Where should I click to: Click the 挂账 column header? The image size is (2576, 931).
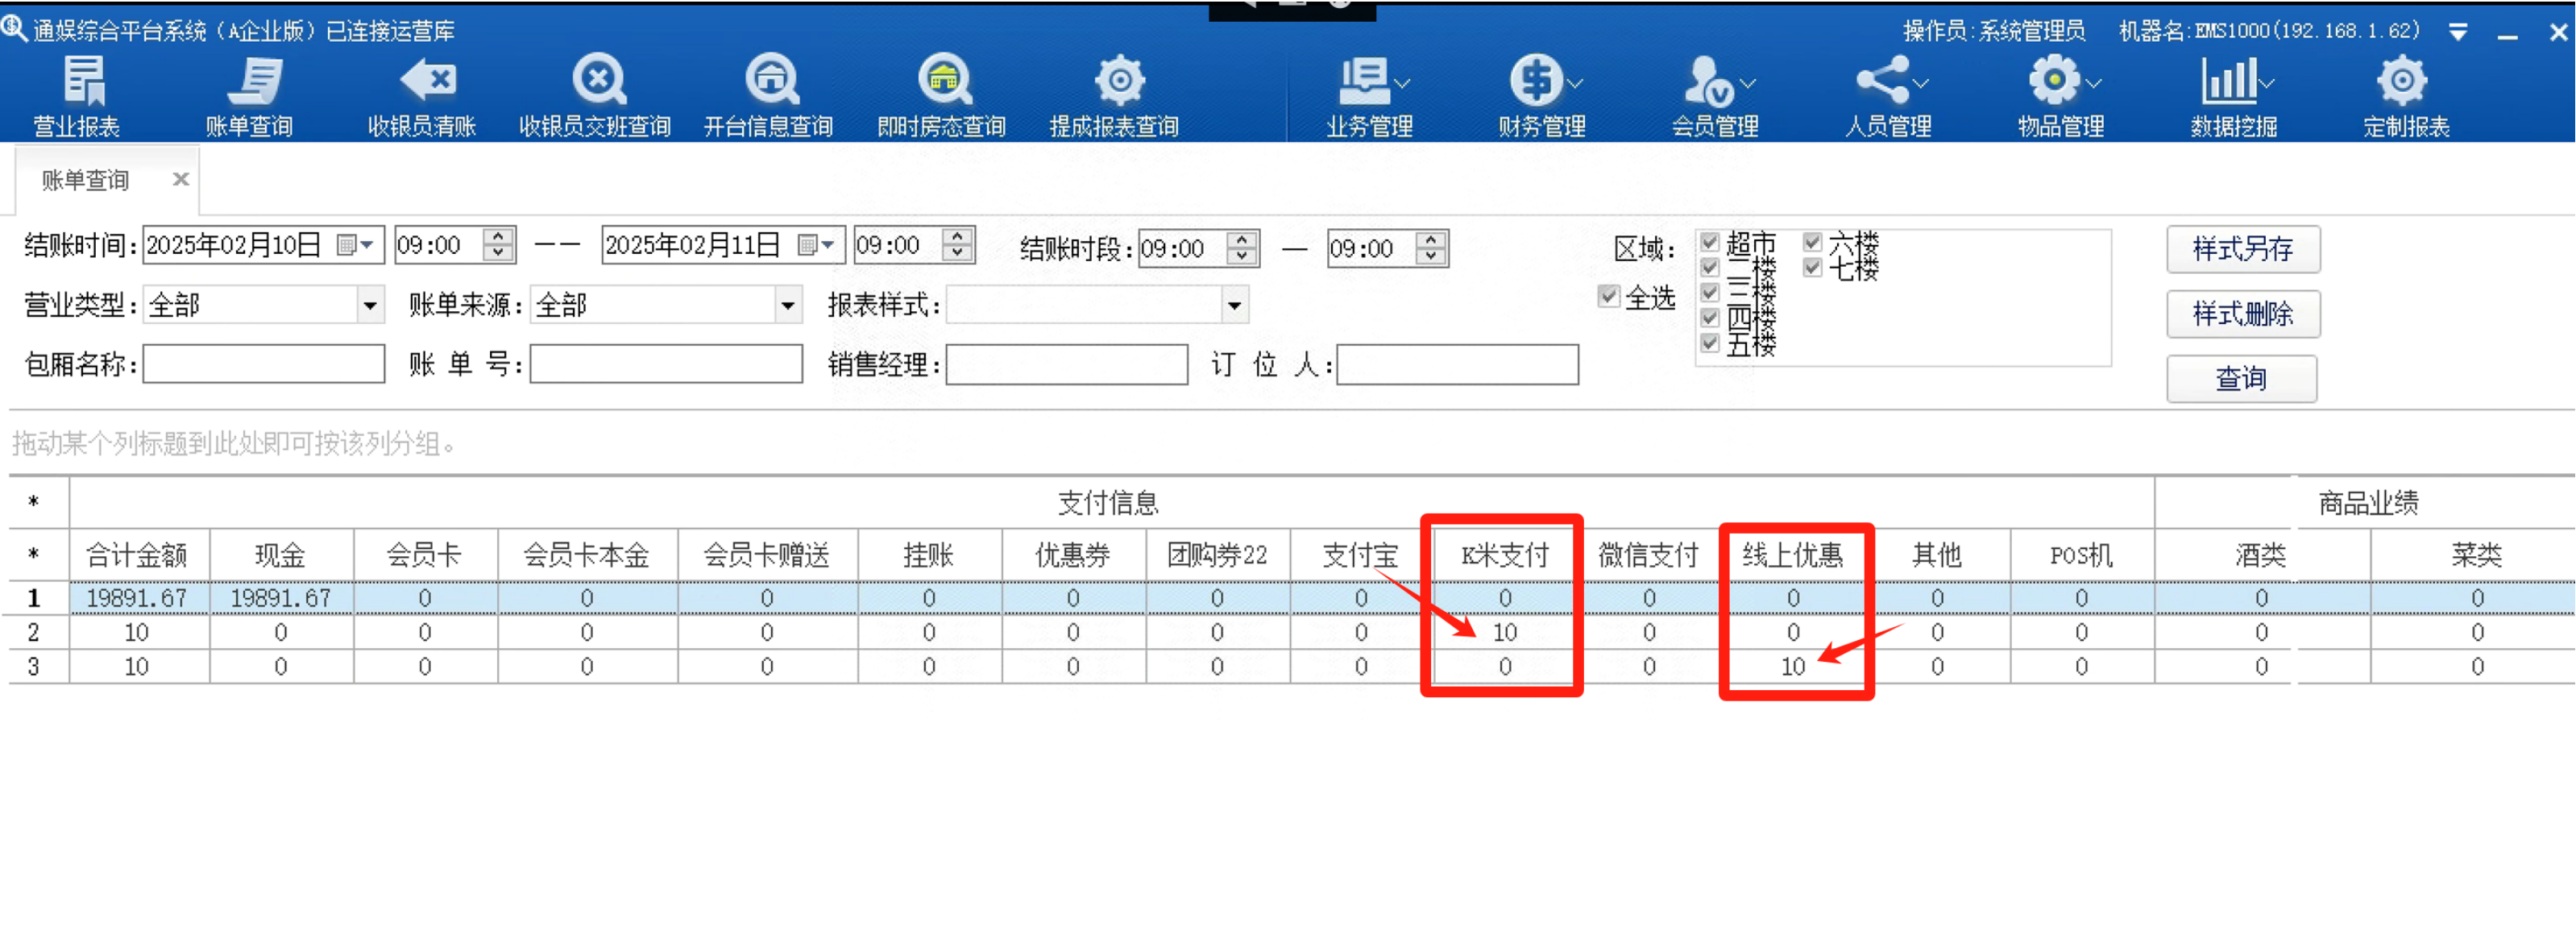click(929, 555)
